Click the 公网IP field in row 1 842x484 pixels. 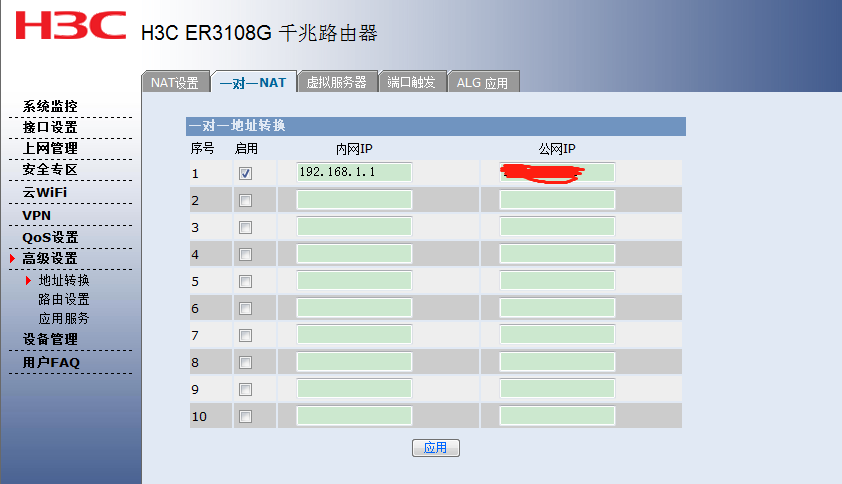coord(557,172)
